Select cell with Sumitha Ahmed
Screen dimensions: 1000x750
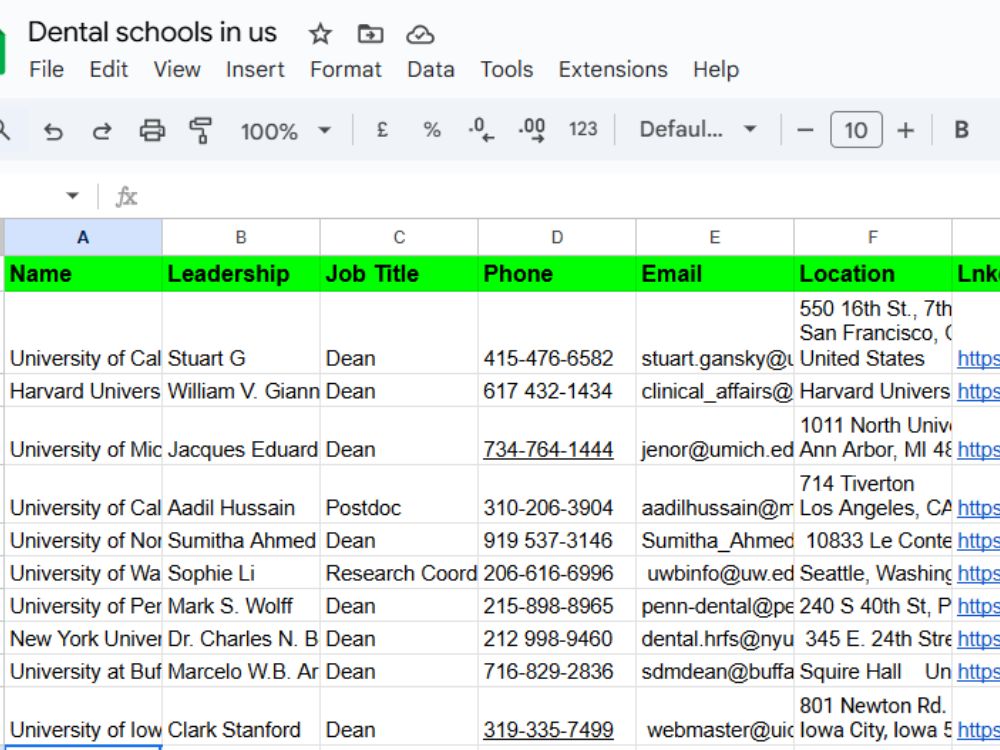click(241, 540)
